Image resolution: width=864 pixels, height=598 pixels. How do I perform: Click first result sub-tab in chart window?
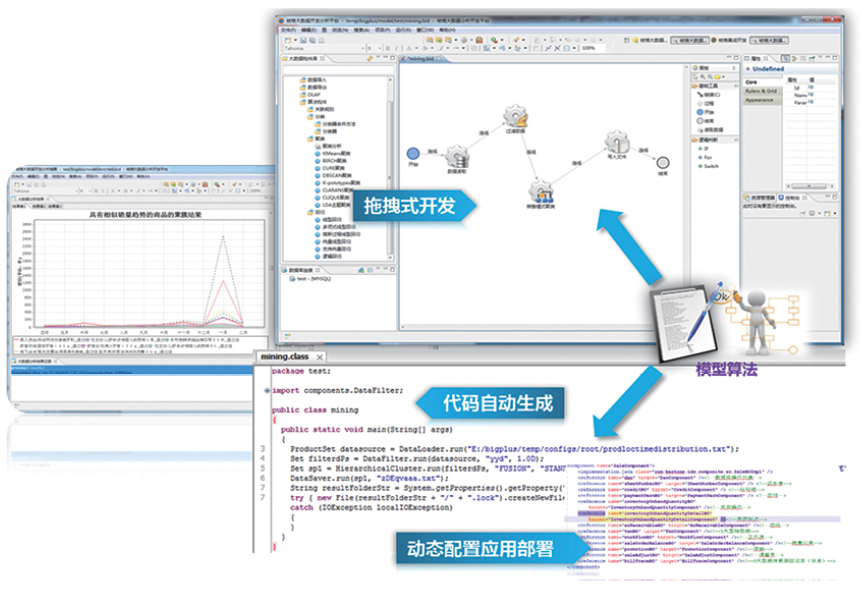click(20, 206)
